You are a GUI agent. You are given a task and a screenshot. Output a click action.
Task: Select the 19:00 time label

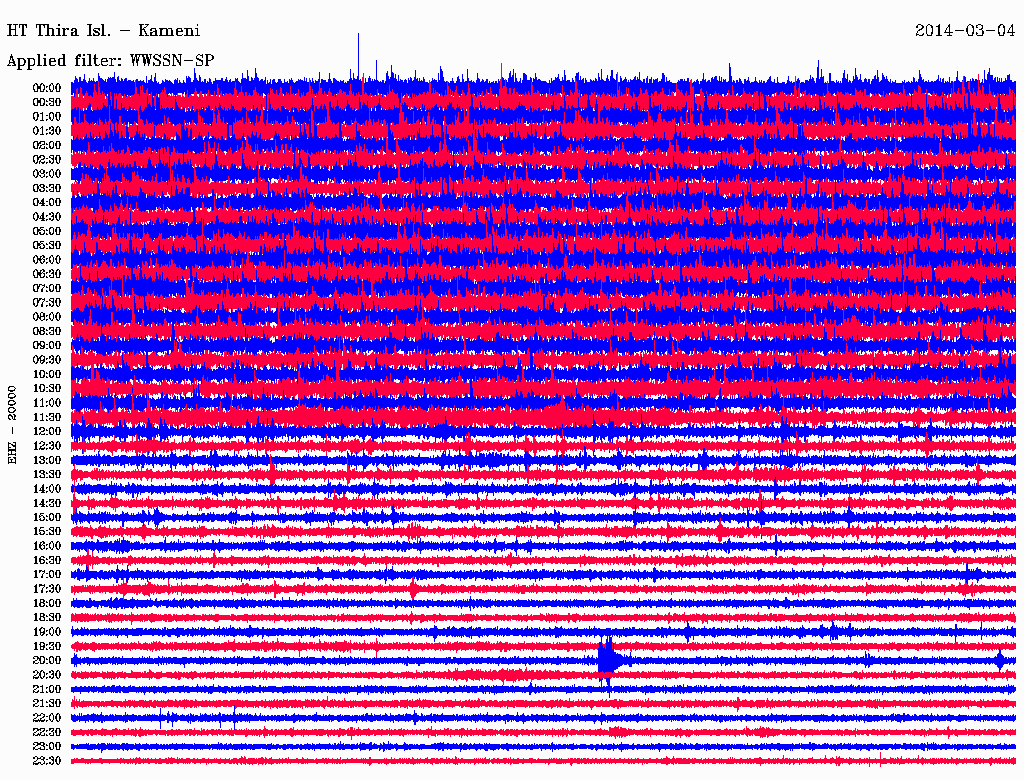pos(47,632)
